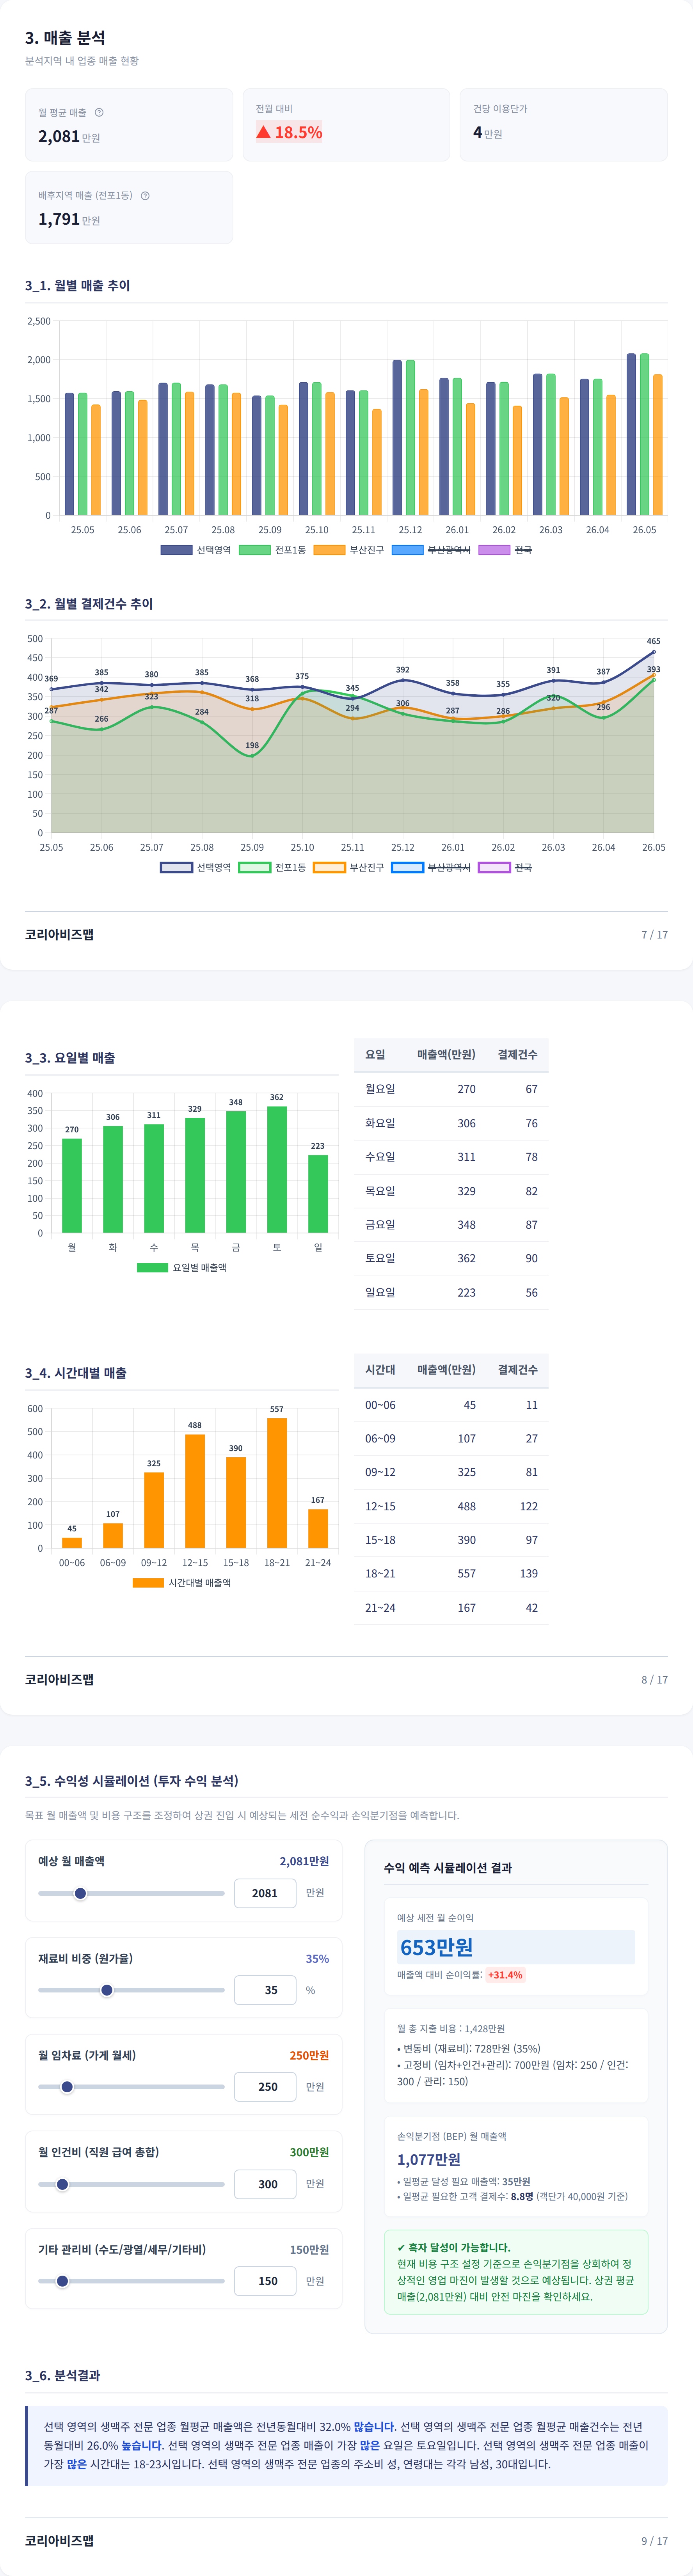Click the 흑자 달성이 가능합니다 notice heading
693x2576 pixels.
tap(453, 2247)
